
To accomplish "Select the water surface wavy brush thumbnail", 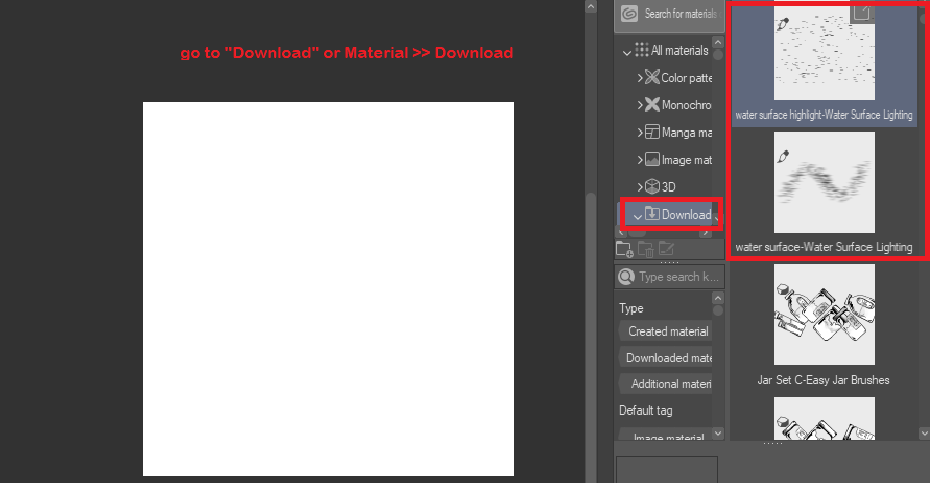I will click(824, 182).
